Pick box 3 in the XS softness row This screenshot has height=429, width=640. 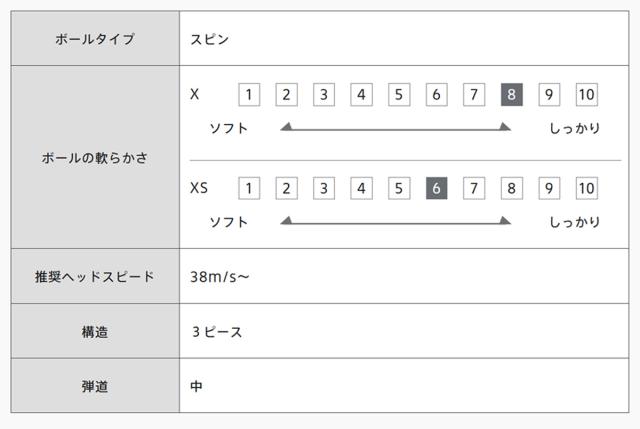324,188
